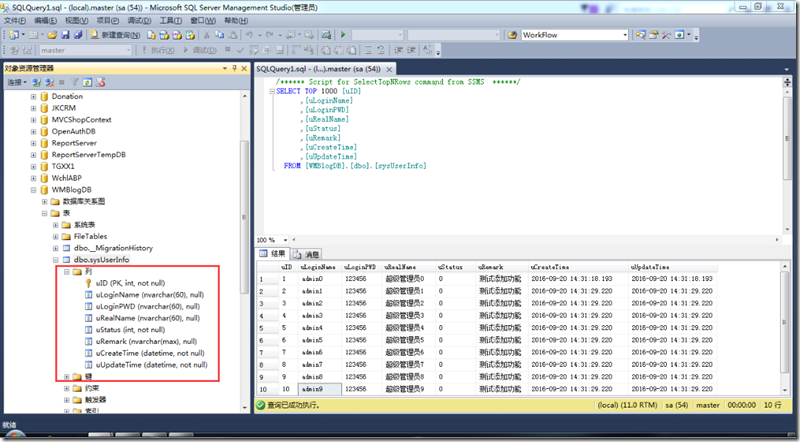
Task: Select the uUpdateTime column node
Action: (x=152, y=365)
